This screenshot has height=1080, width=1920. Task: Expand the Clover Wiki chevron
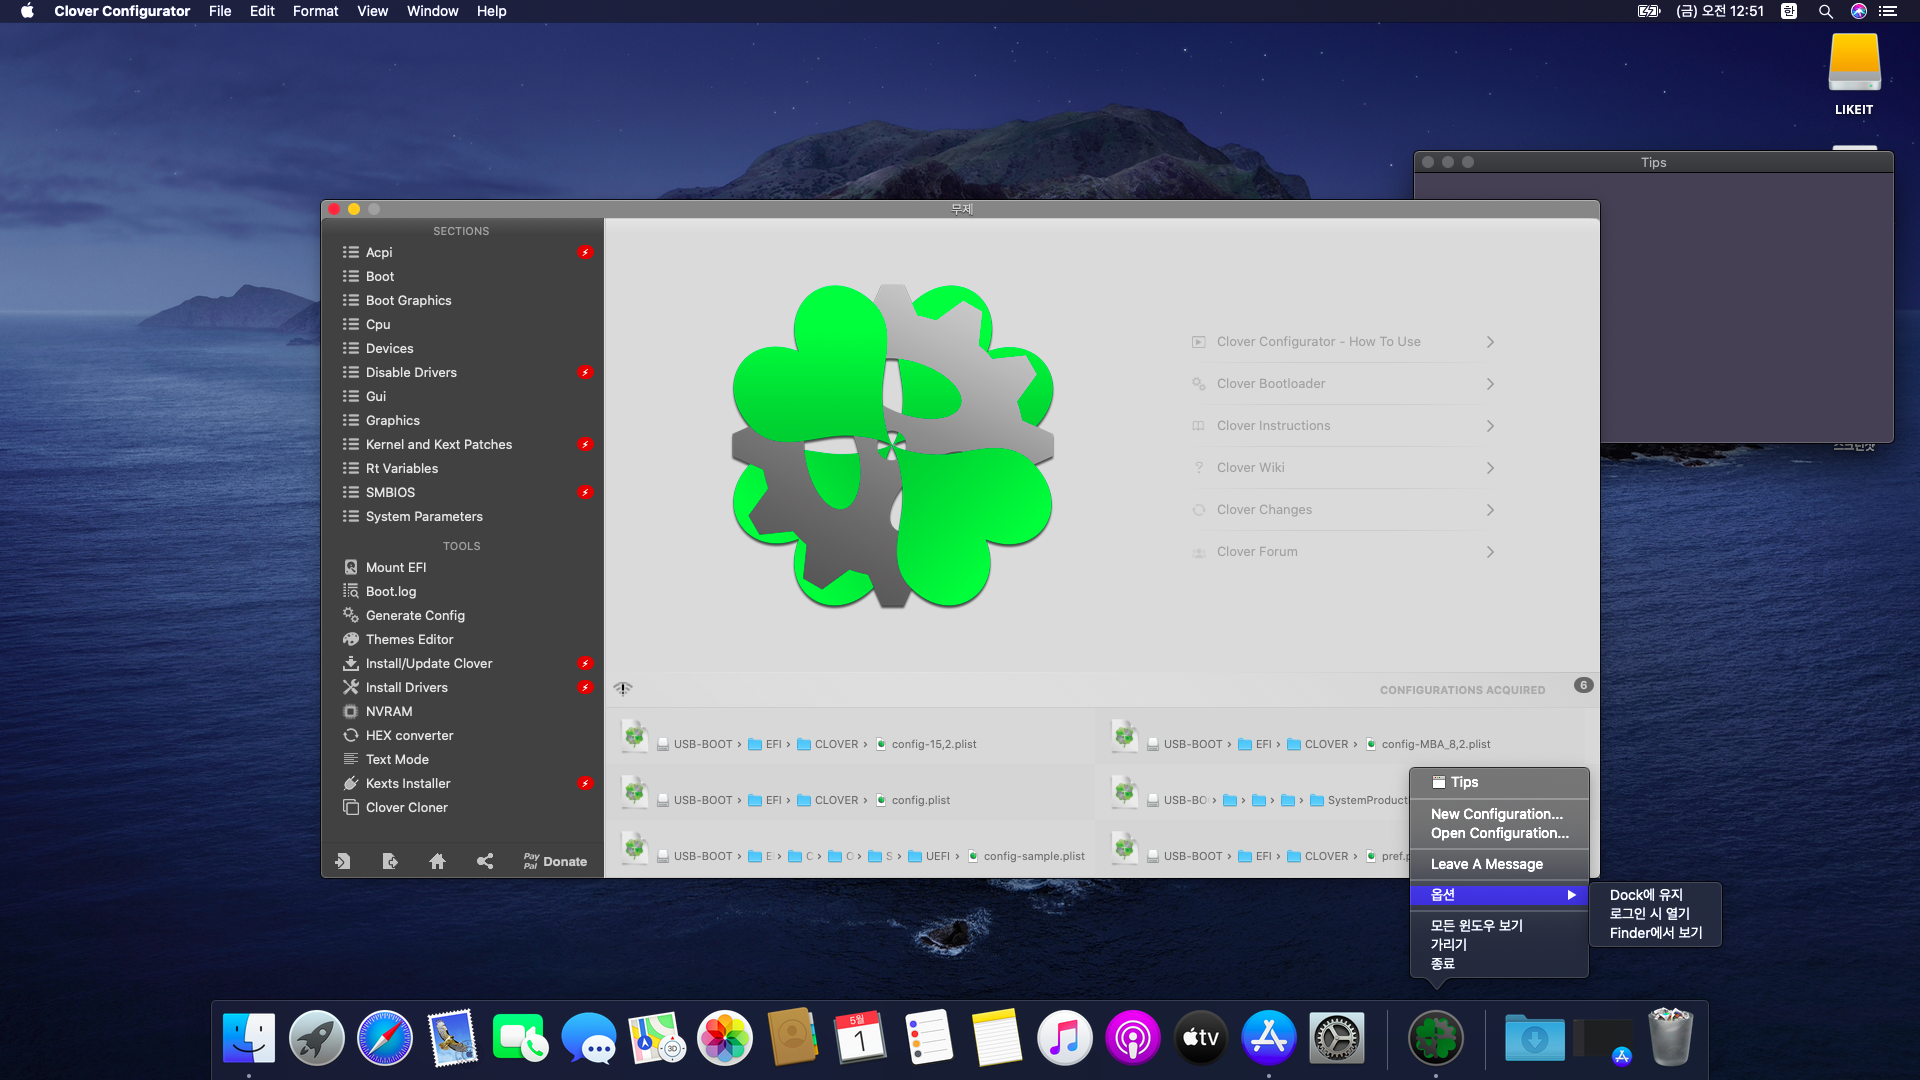1490,468
